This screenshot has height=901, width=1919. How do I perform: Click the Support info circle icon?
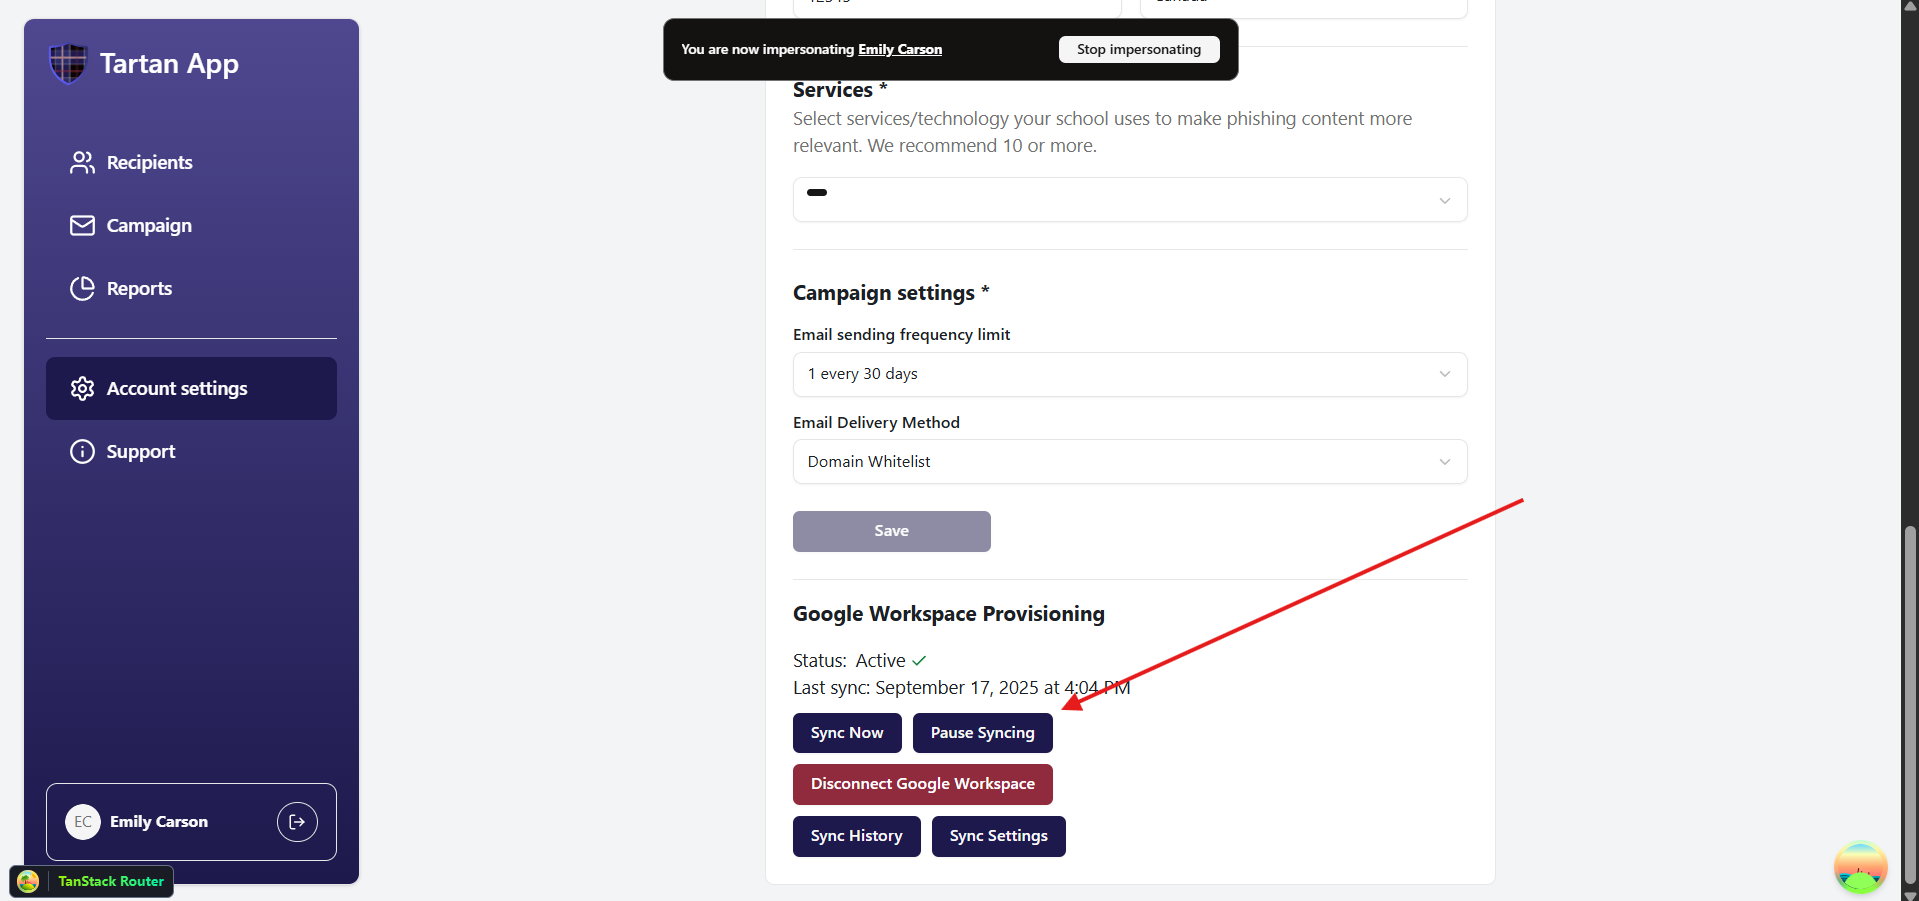tap(82, 452)
